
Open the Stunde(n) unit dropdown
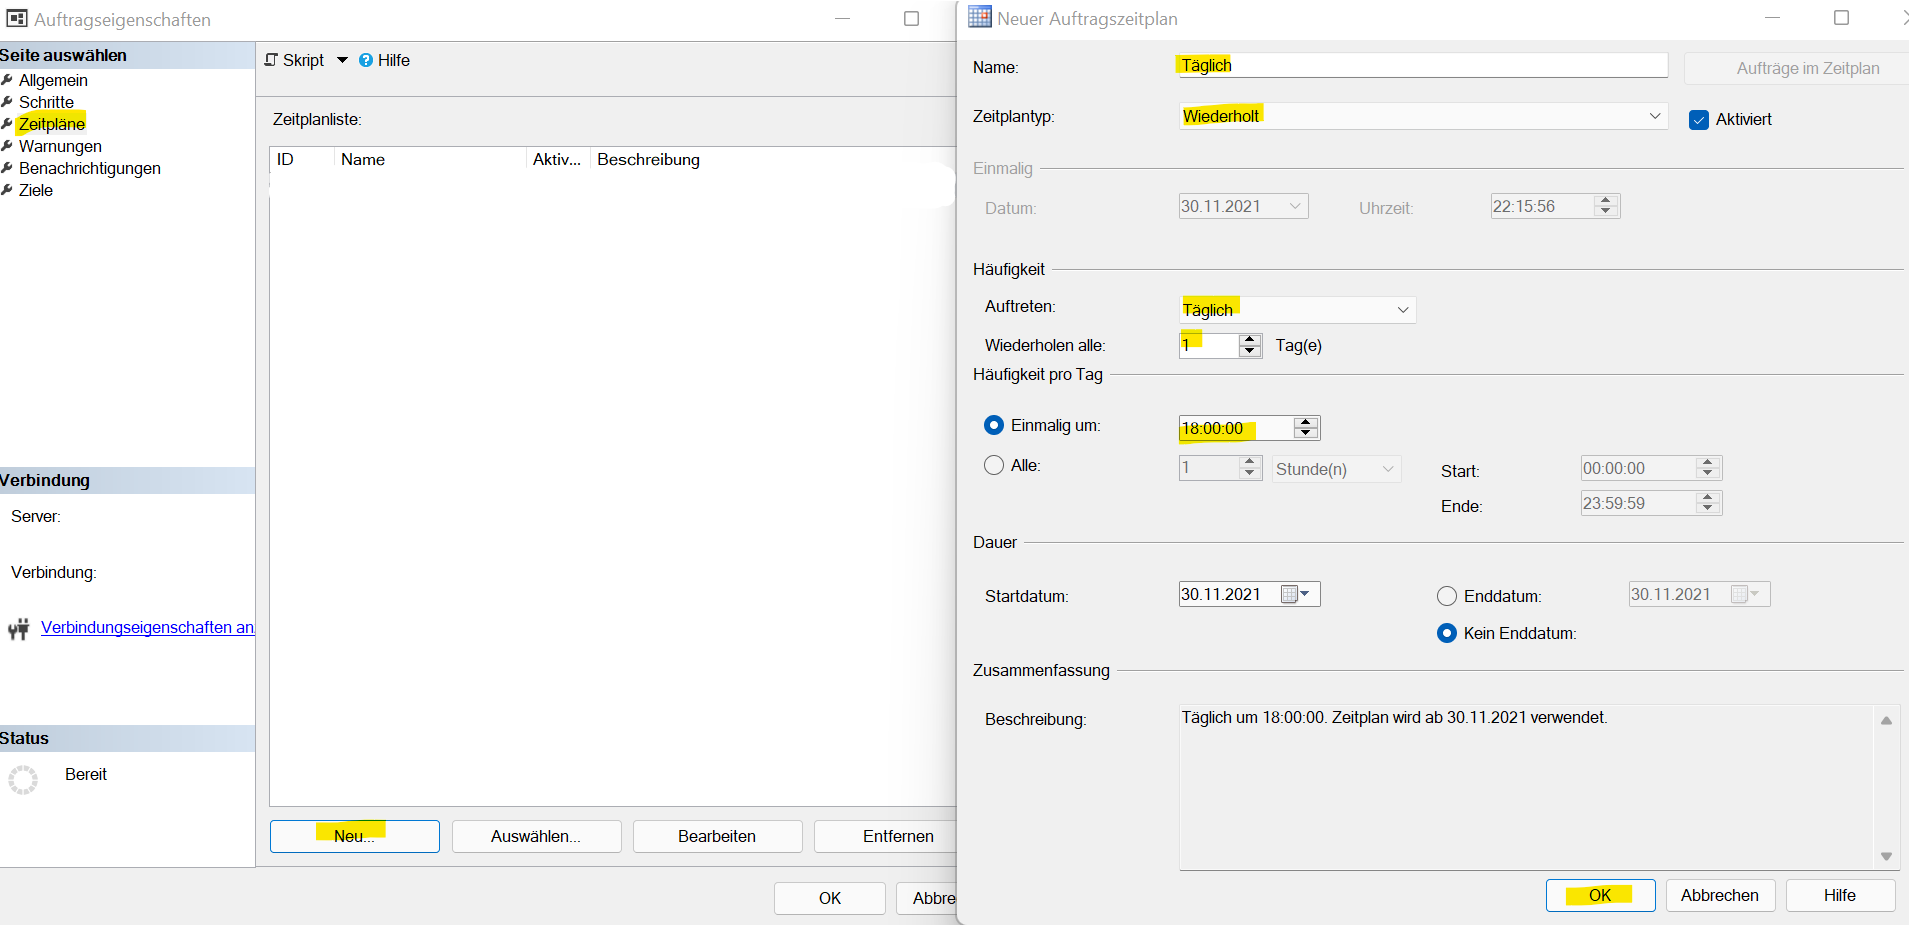1388,468
